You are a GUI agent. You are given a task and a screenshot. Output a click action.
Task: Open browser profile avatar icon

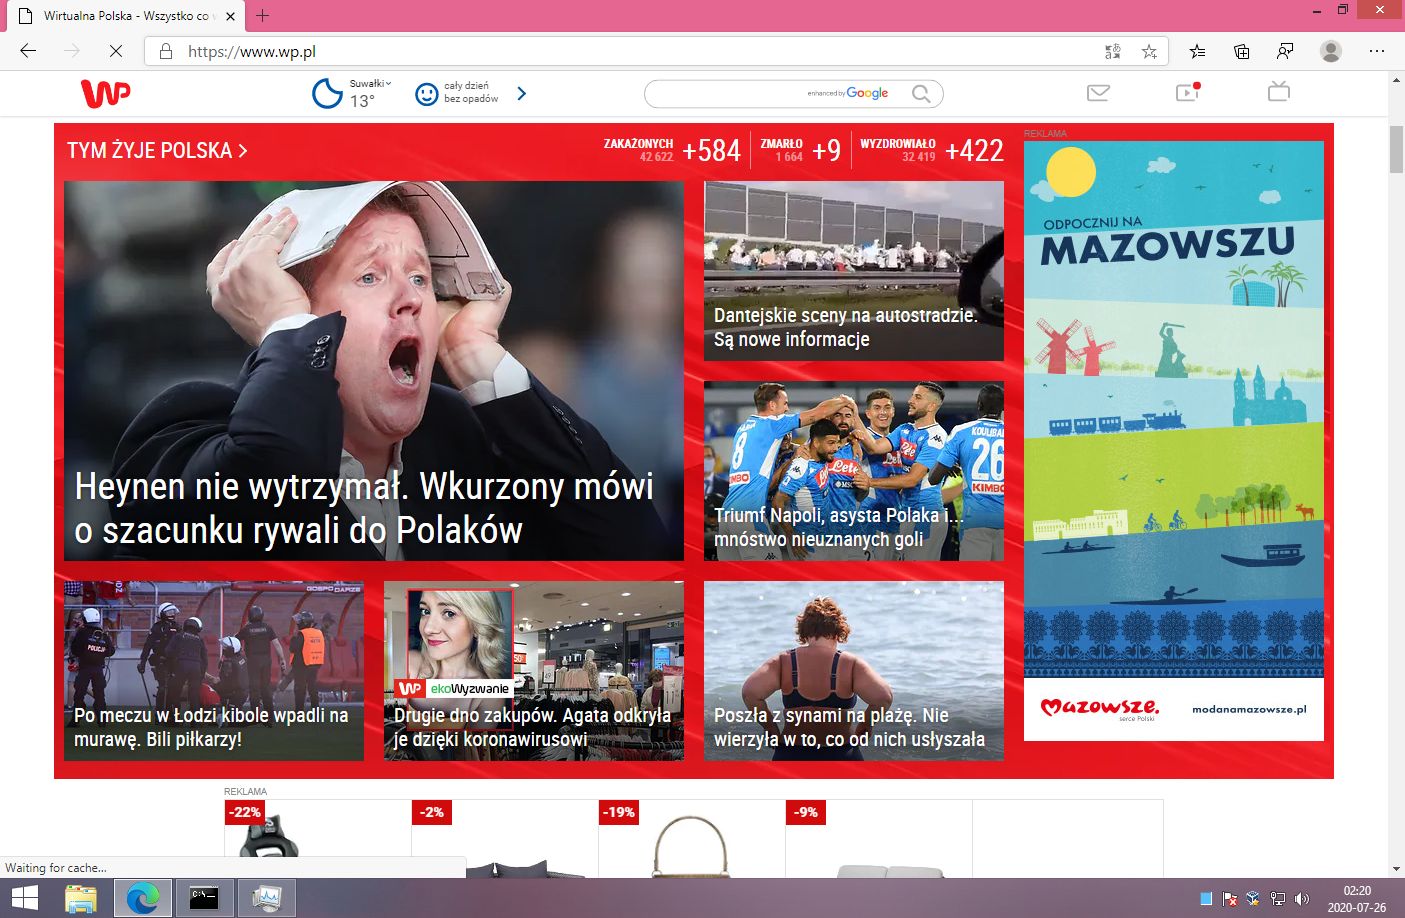(x=1330, y=51)
